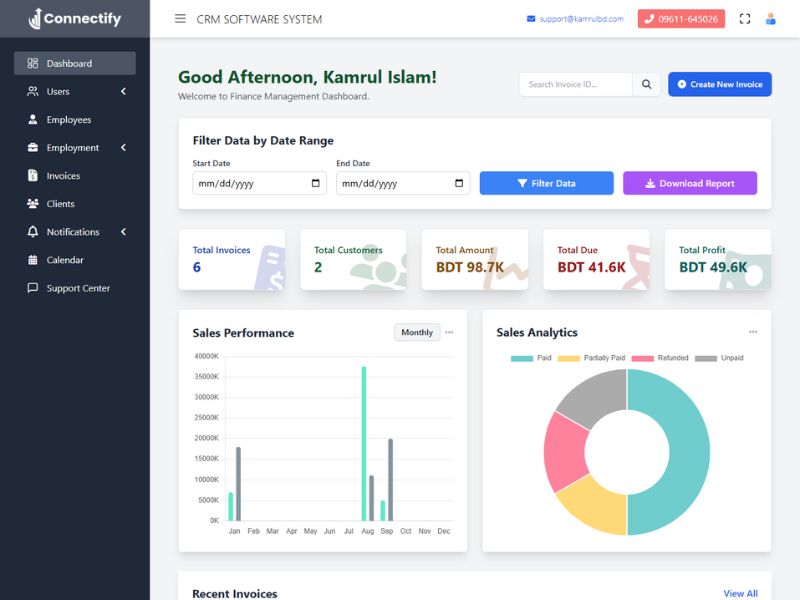Viewport: 800px width, 600px height.
Task: Open Start Date calendar picker icon
Action: point(316,183)
